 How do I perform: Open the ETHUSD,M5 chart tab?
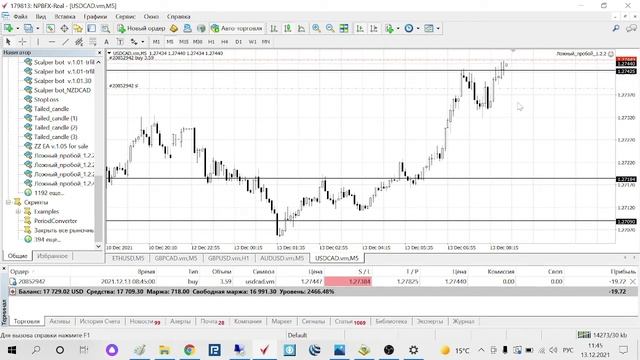[x=128, y=258]
